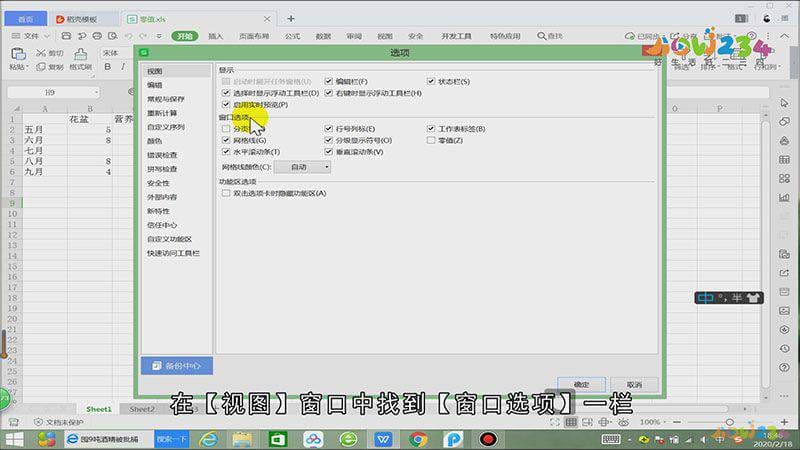The image size is (800, 450).
Task: Click the 取消 Cancel button
Action: point(634,384)
